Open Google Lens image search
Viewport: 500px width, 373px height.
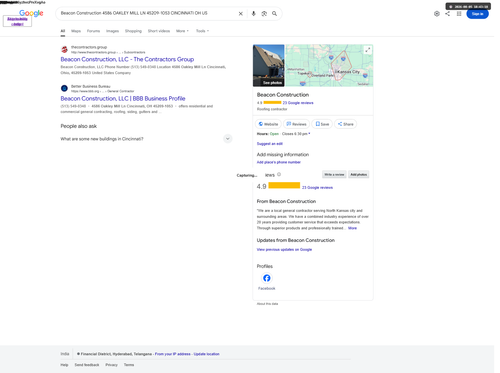[x=264, y=14]
